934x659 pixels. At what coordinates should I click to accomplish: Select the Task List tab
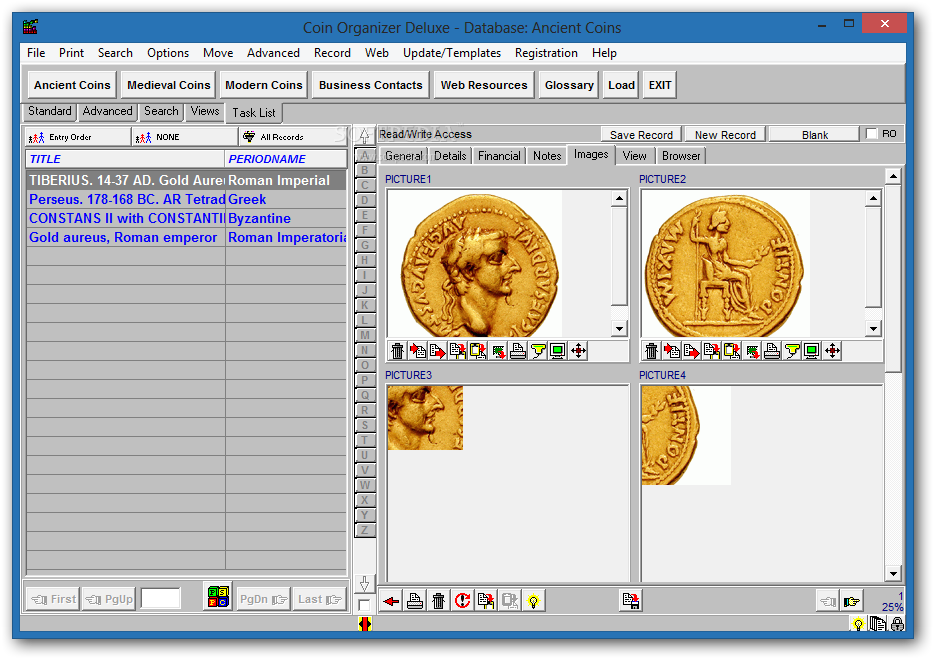pyautogui.click(x=254, y=113)
